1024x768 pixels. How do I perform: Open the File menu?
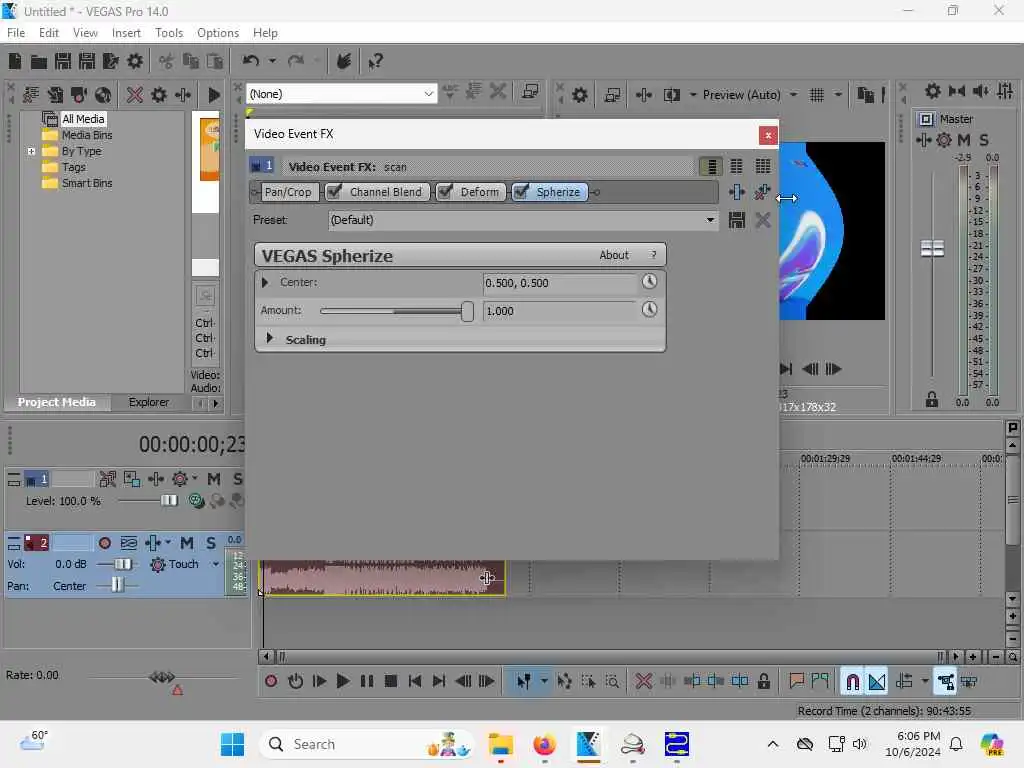click(16, 33)
